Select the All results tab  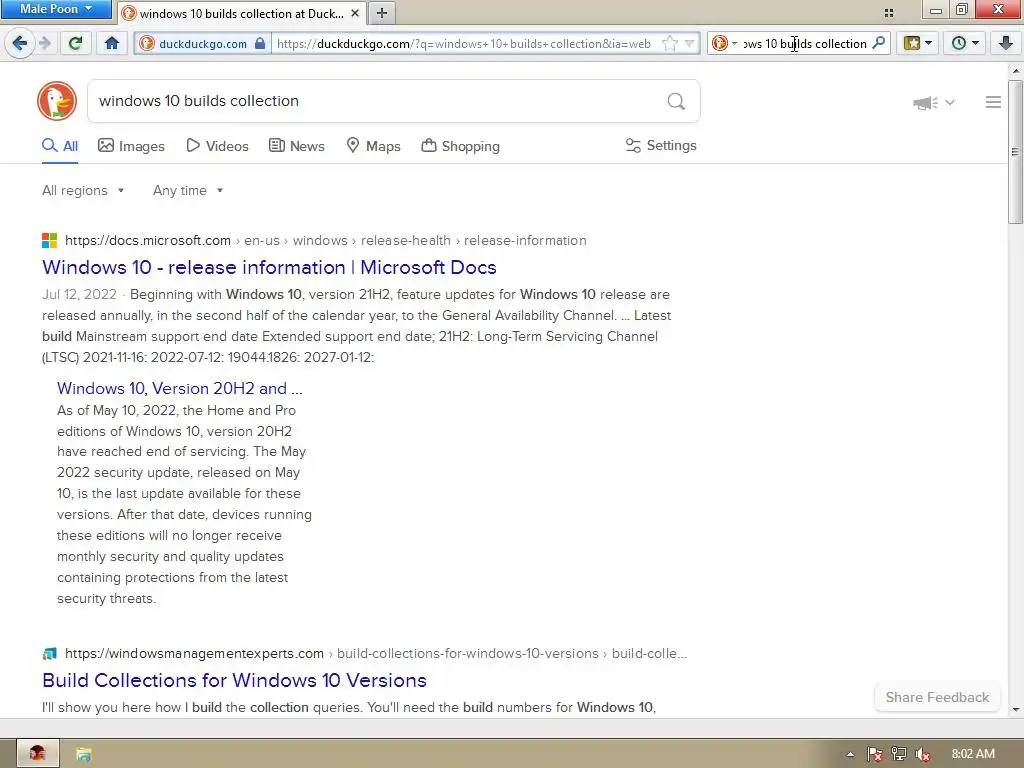pyautogui.click(x=60, y=146)
